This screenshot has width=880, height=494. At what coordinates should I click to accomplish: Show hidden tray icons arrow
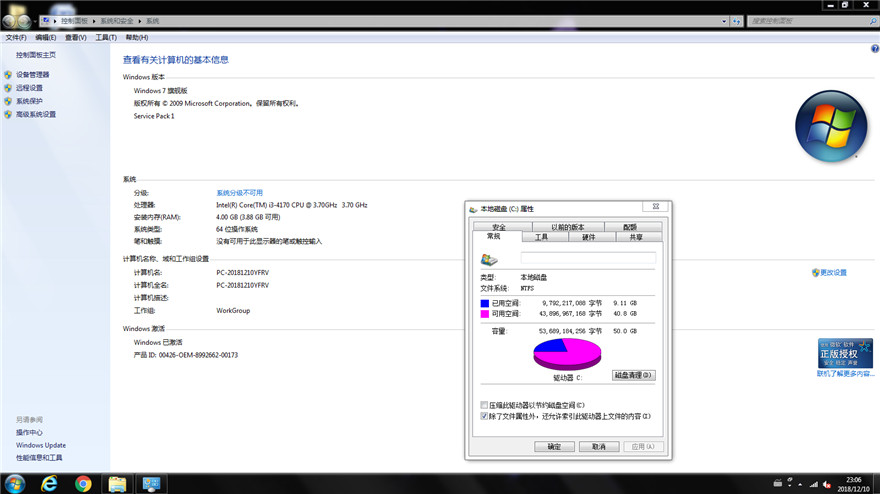pos(800,484)
